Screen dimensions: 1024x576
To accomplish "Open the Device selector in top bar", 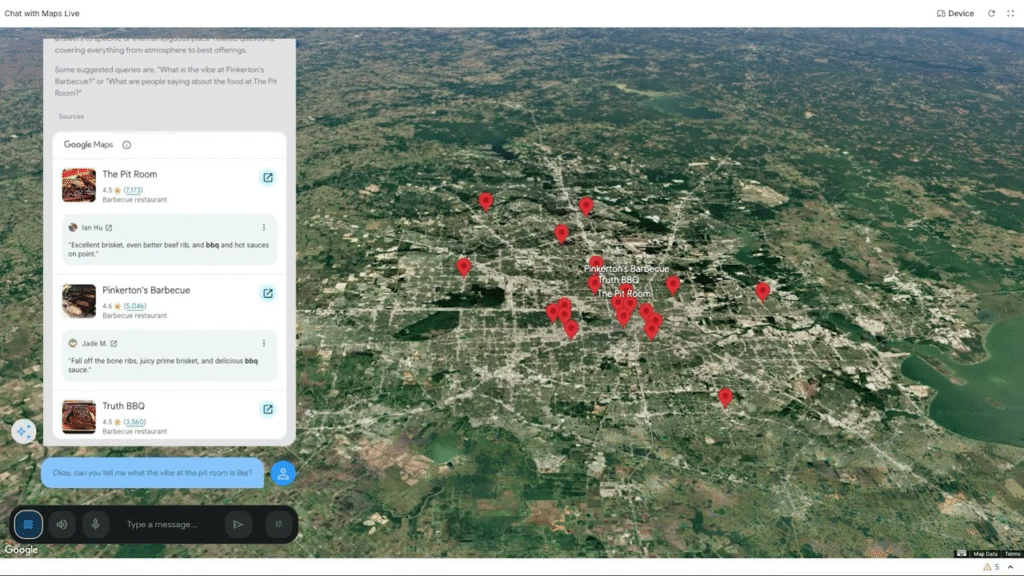I will (x=955, y=14).
